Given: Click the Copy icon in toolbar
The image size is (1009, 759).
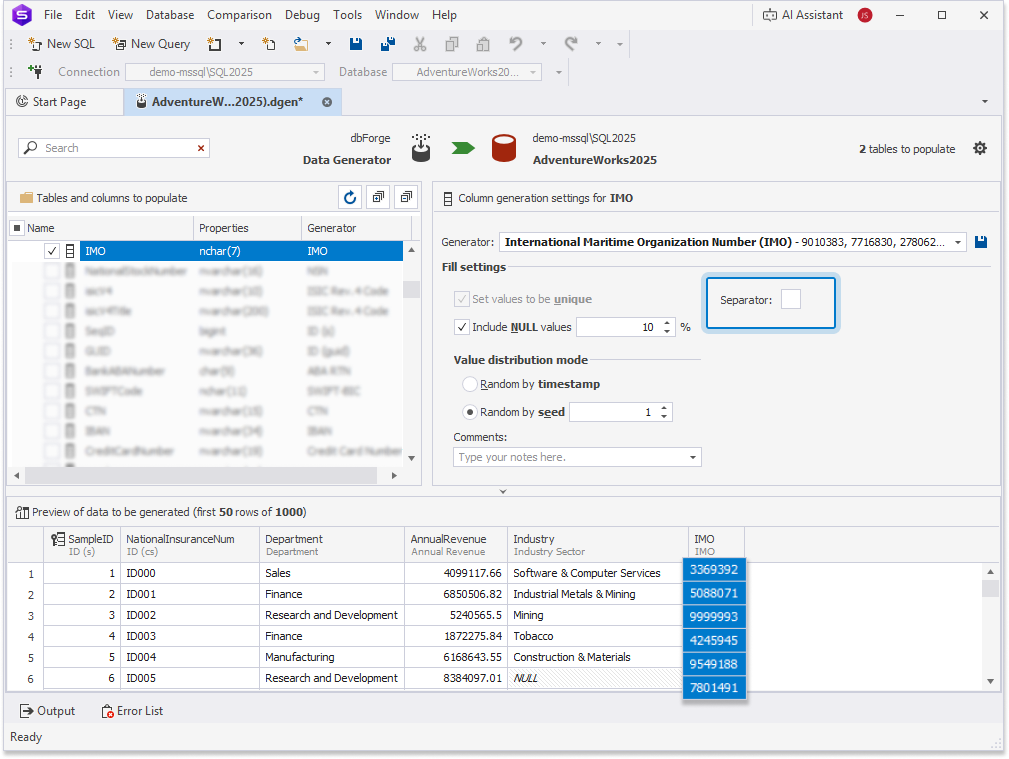Looking at the screenshot, I should (452, 44).
